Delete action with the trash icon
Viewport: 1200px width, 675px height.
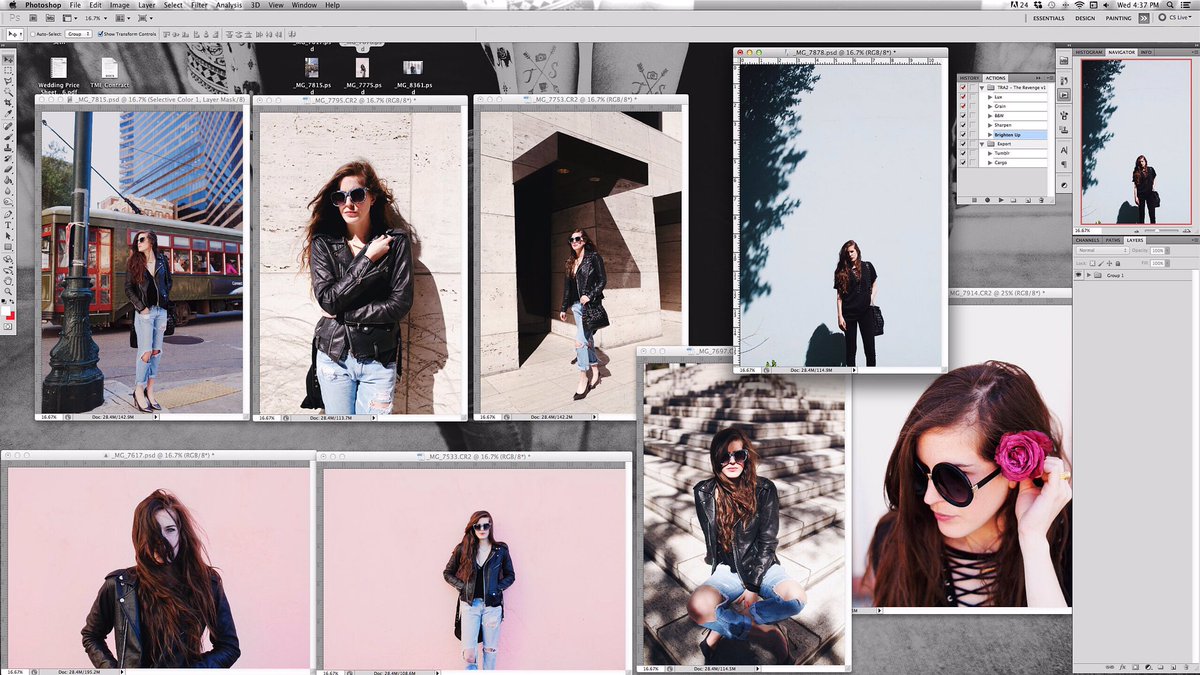(x=1041, y=200)
